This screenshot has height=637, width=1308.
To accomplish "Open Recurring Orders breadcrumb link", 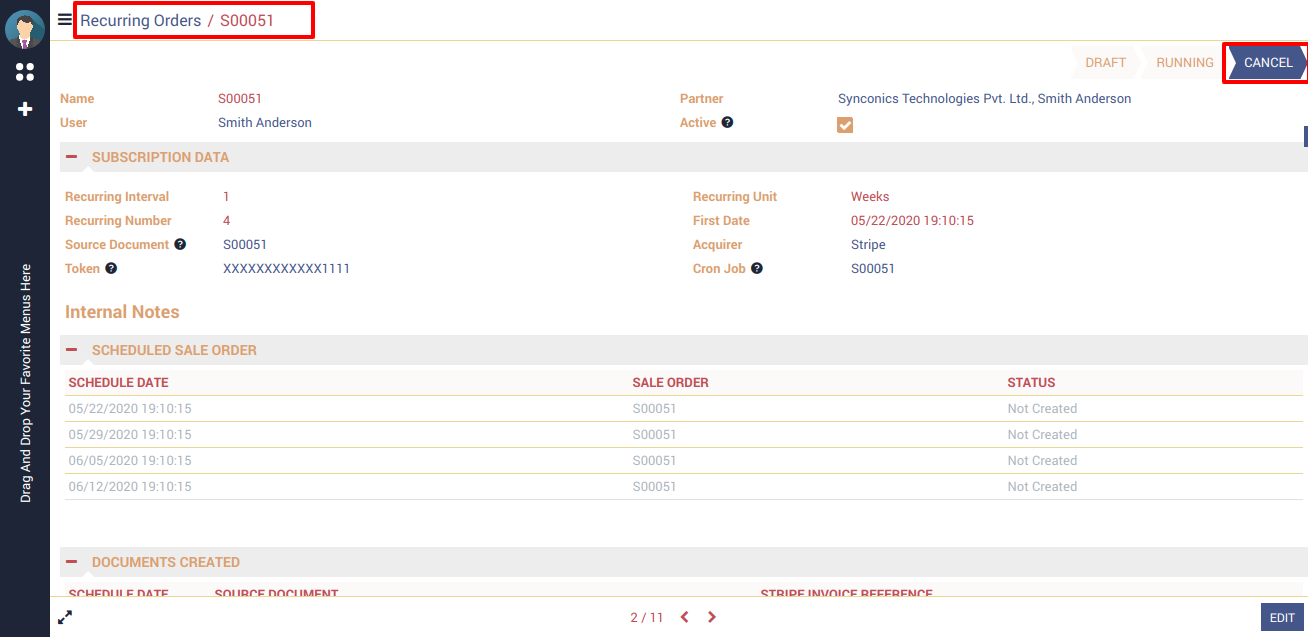I will click(x=140, y=20).
